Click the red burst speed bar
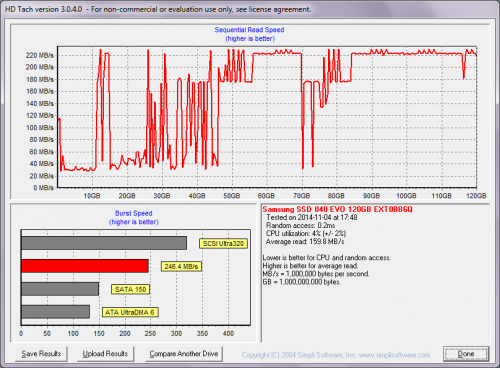The height and width of the screenshot is (368, 500). [85, 266]
